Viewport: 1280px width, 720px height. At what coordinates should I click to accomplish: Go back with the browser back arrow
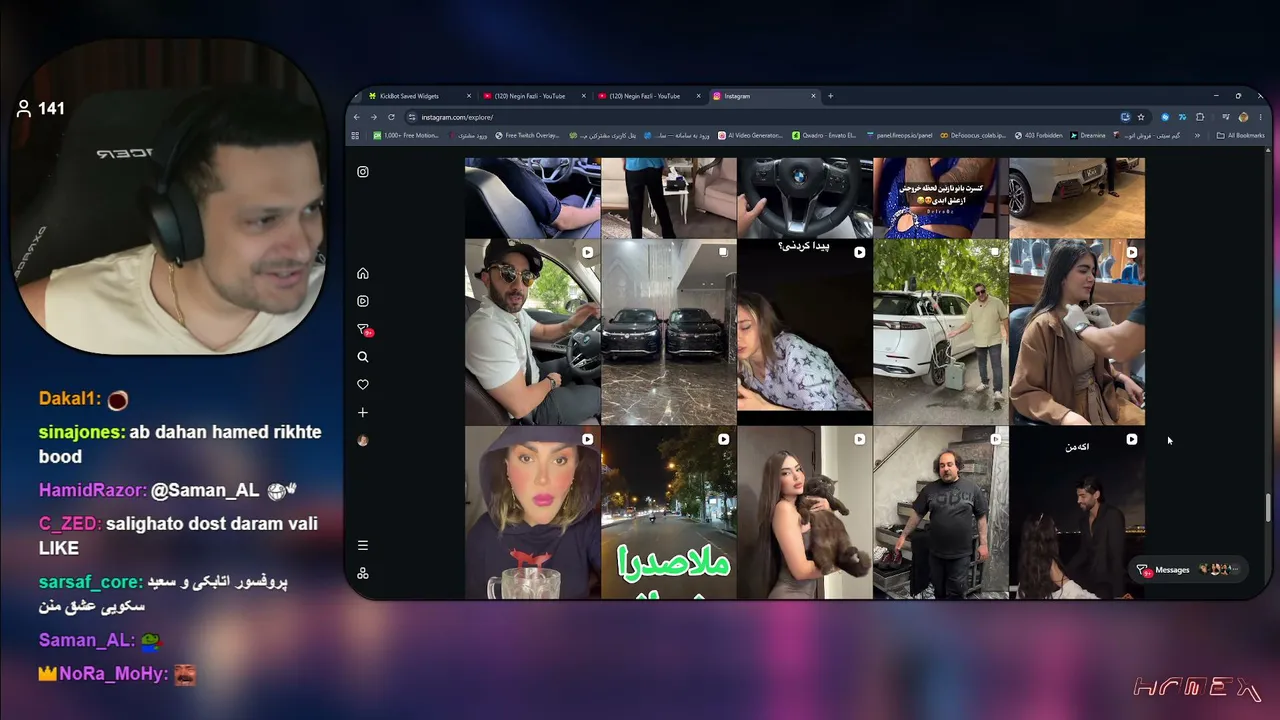[x=357, y=117]
